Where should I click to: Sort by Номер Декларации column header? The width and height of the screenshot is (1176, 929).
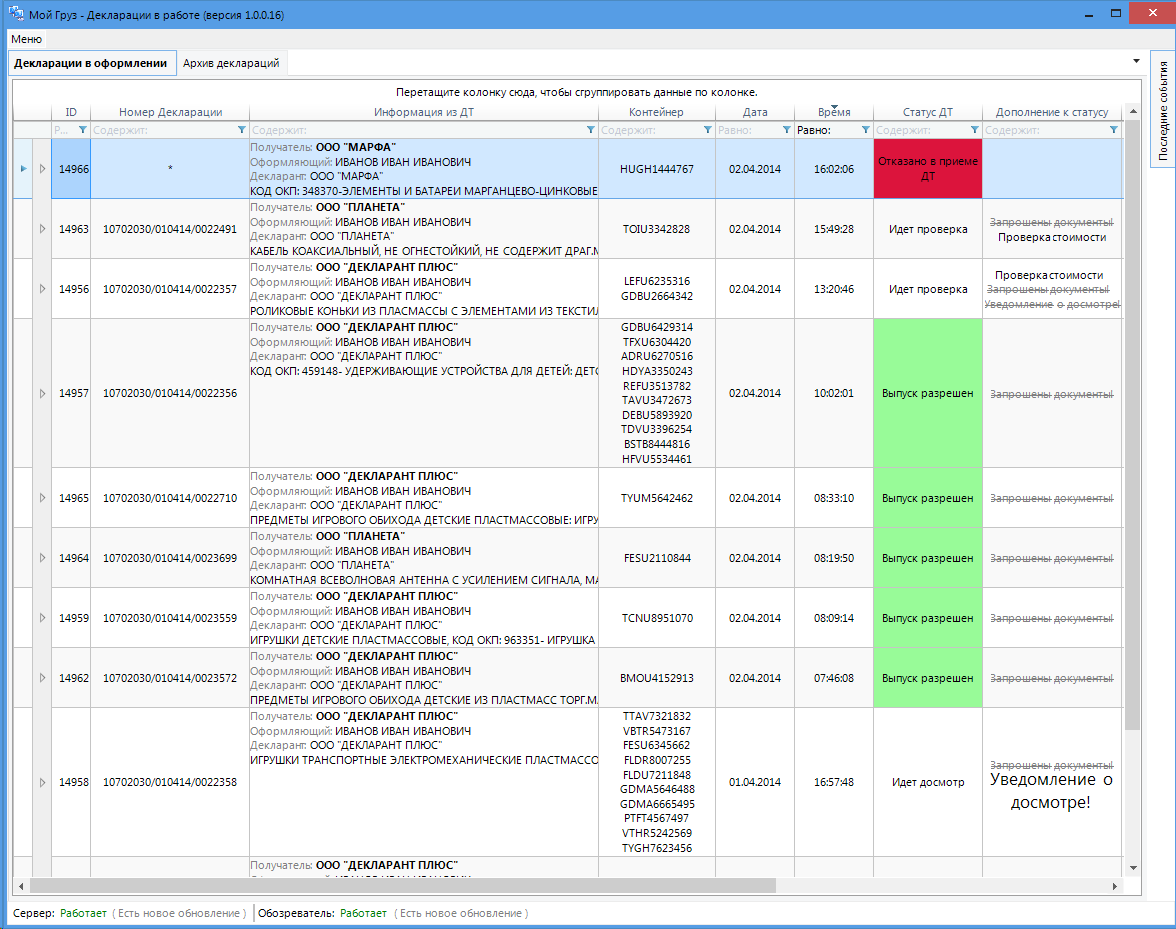pyautogui.click(x=170, y=112)
